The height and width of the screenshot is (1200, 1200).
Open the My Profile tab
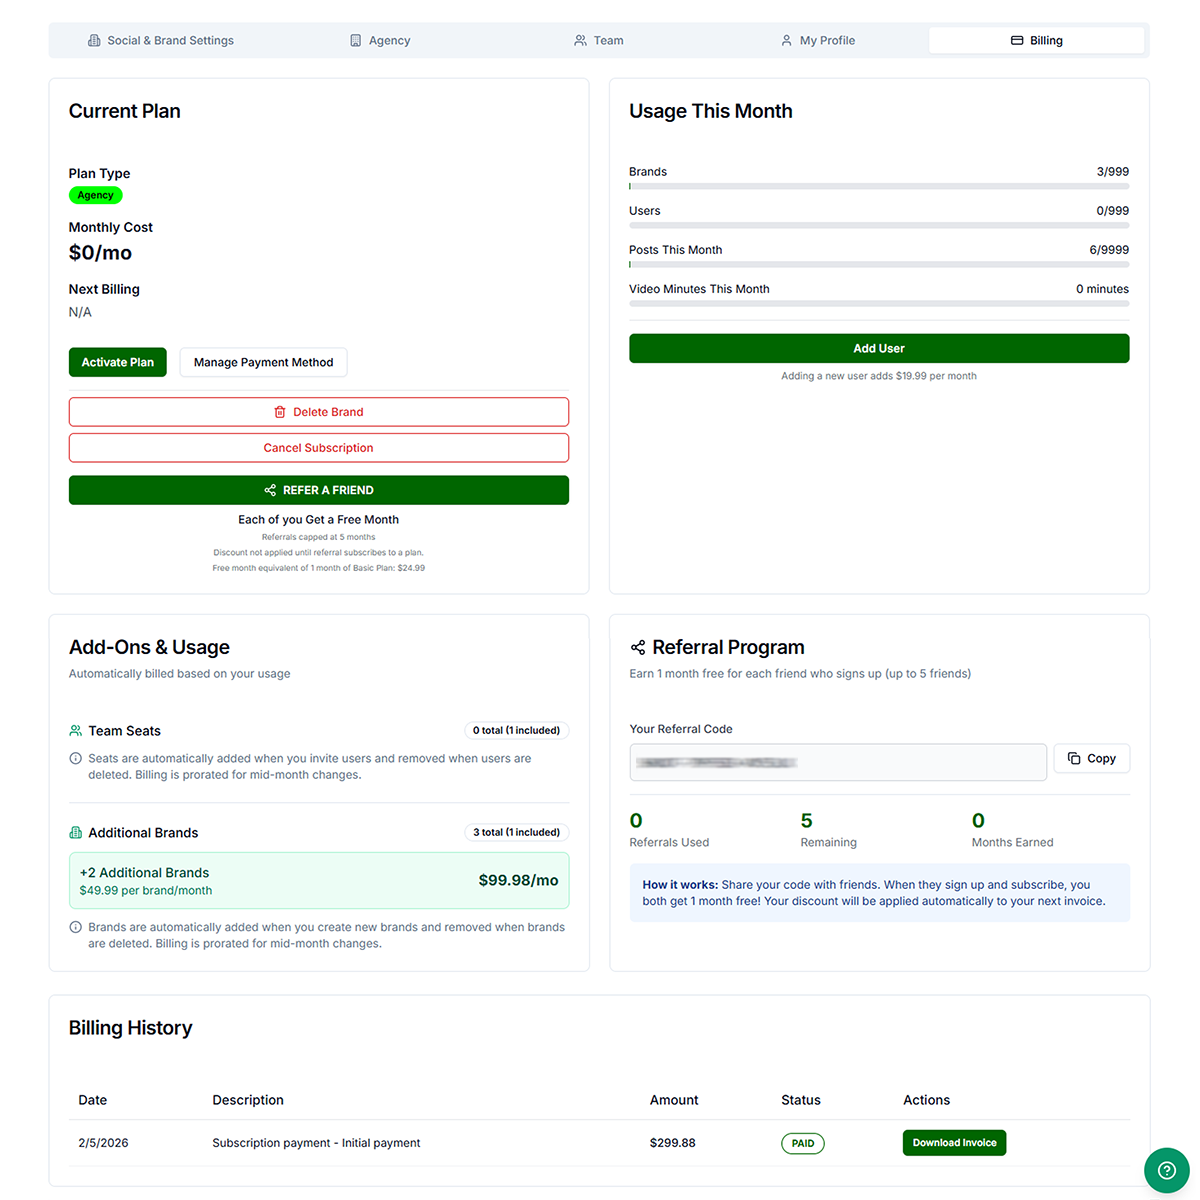[x=818, y=40]
